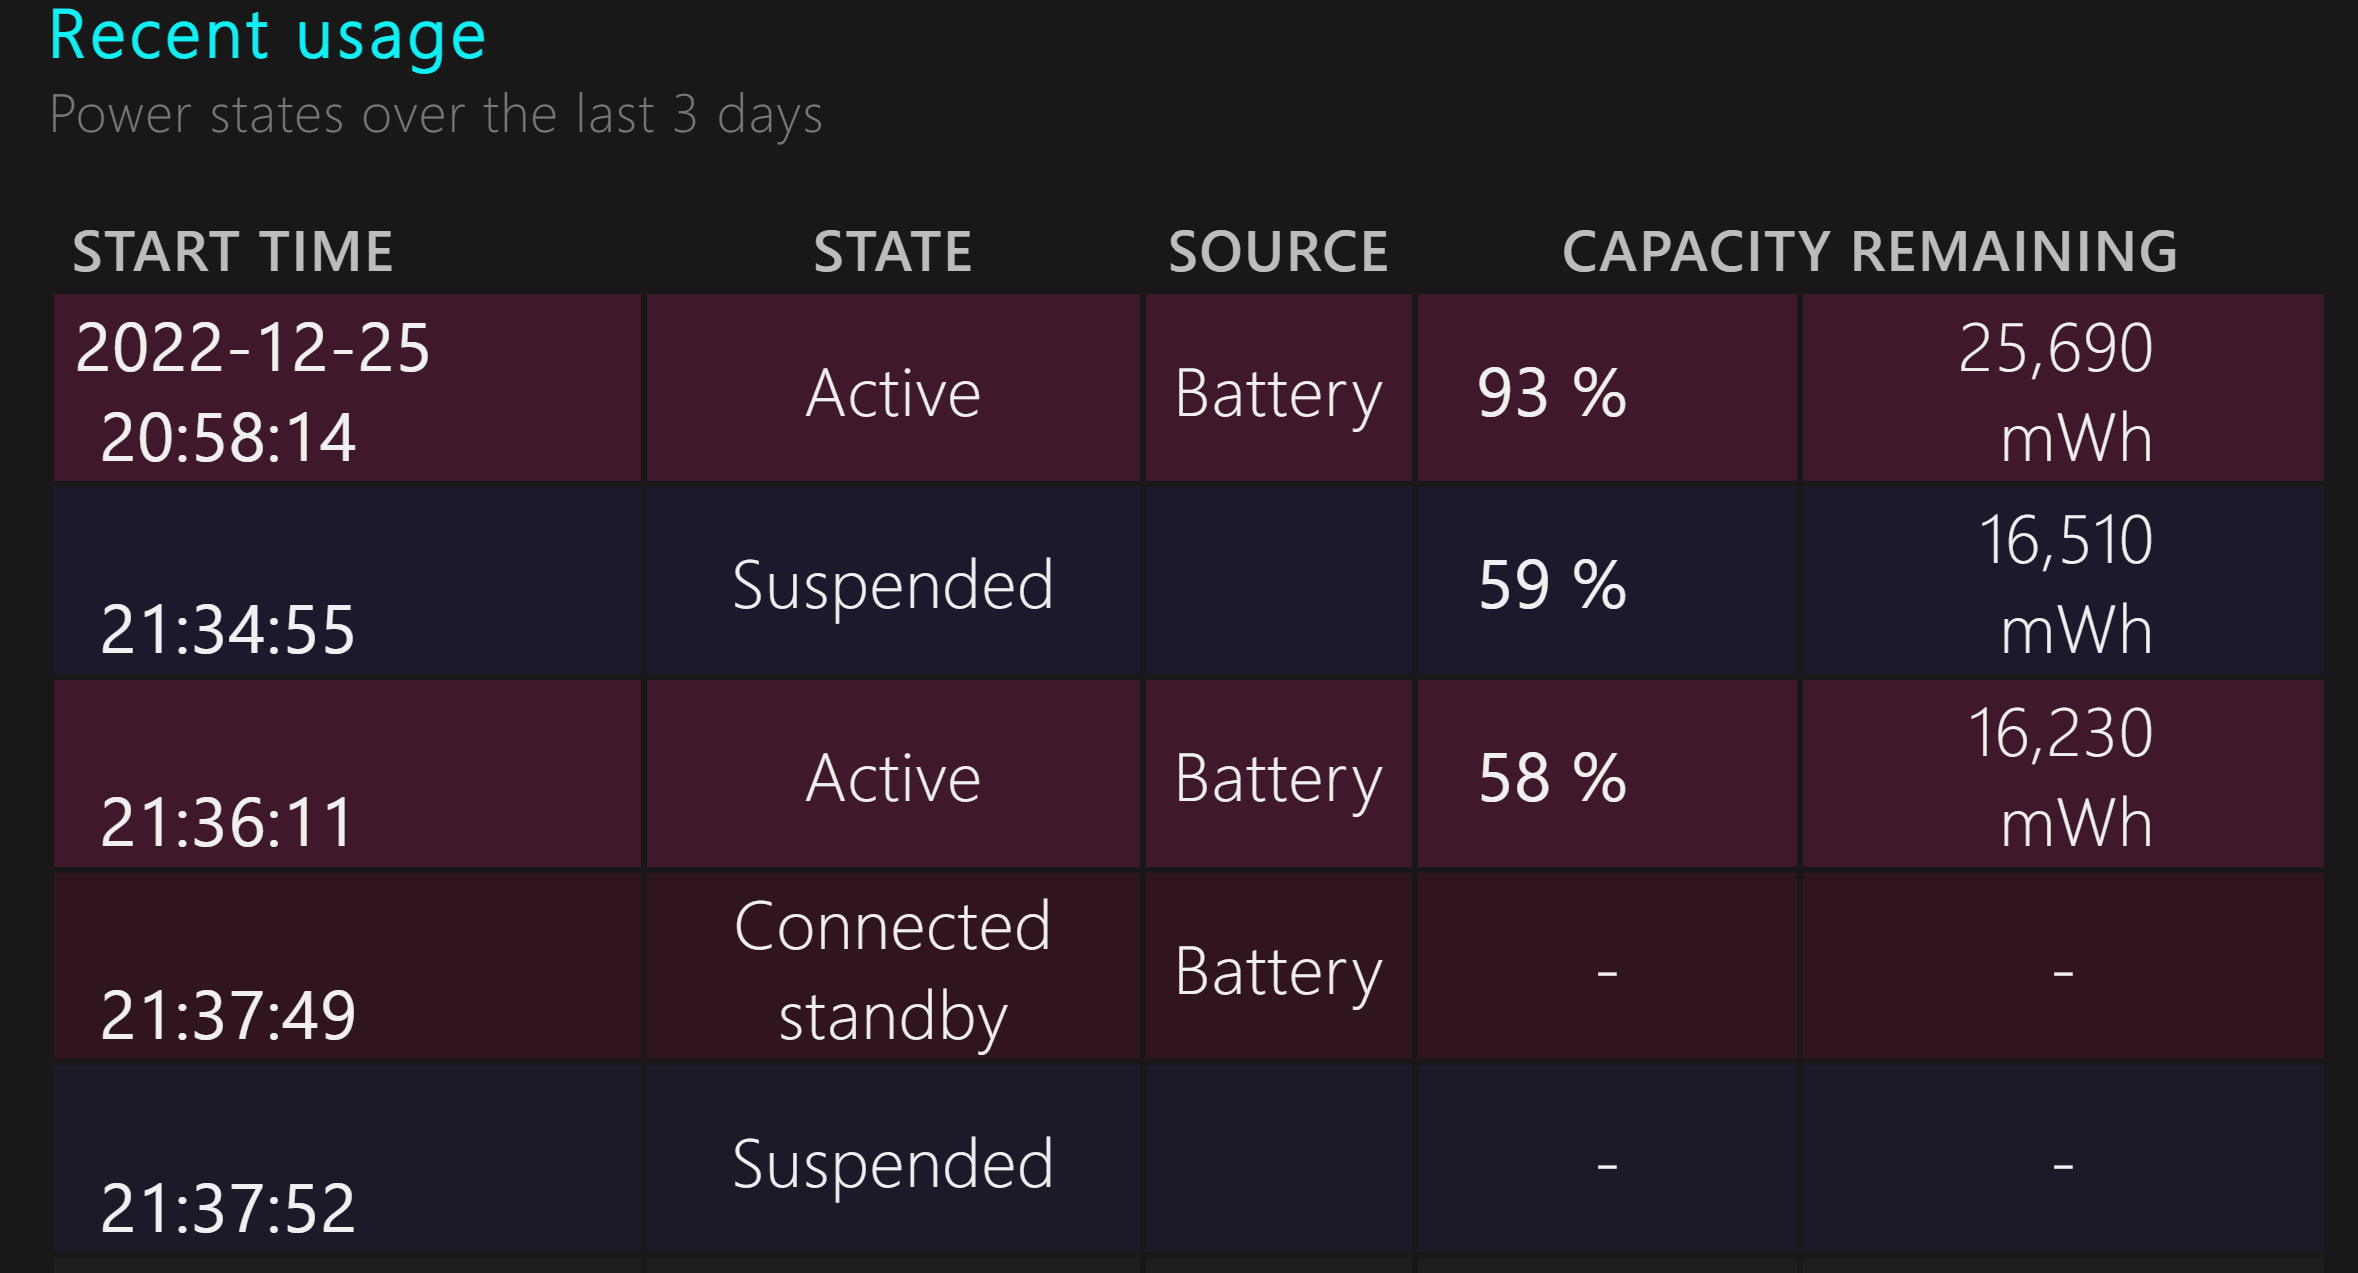
Task: Click the SOURCE column header
Action: (x=1279, y=251)
